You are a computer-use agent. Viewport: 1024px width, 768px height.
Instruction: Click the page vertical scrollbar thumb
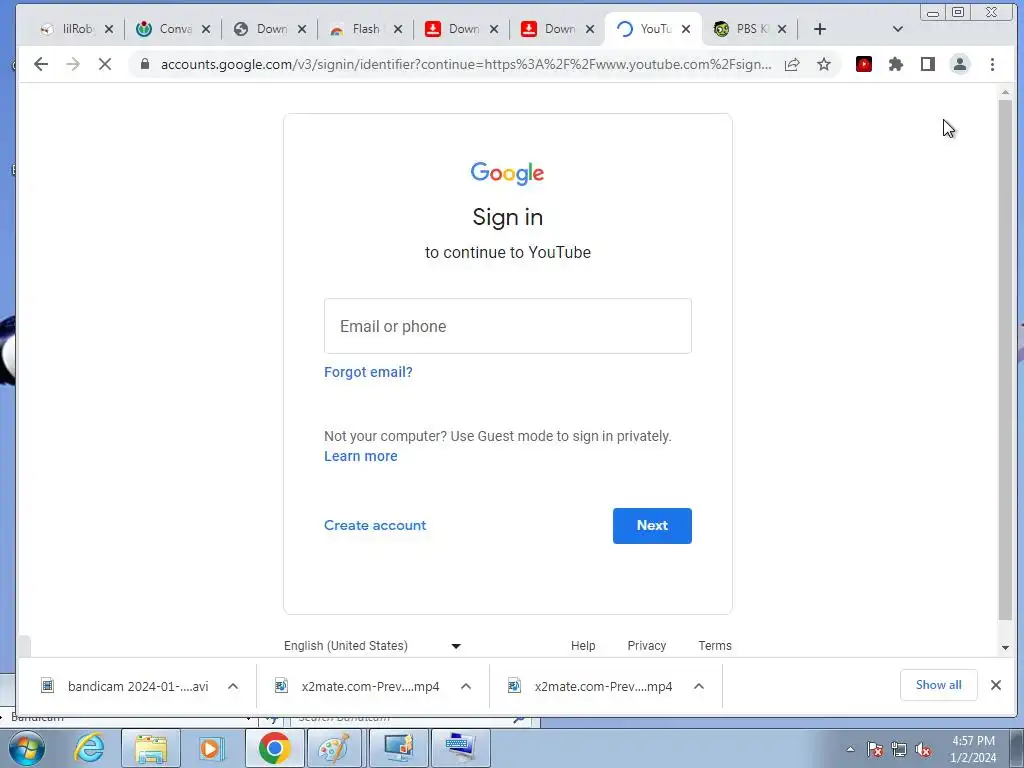(1005, 359)
